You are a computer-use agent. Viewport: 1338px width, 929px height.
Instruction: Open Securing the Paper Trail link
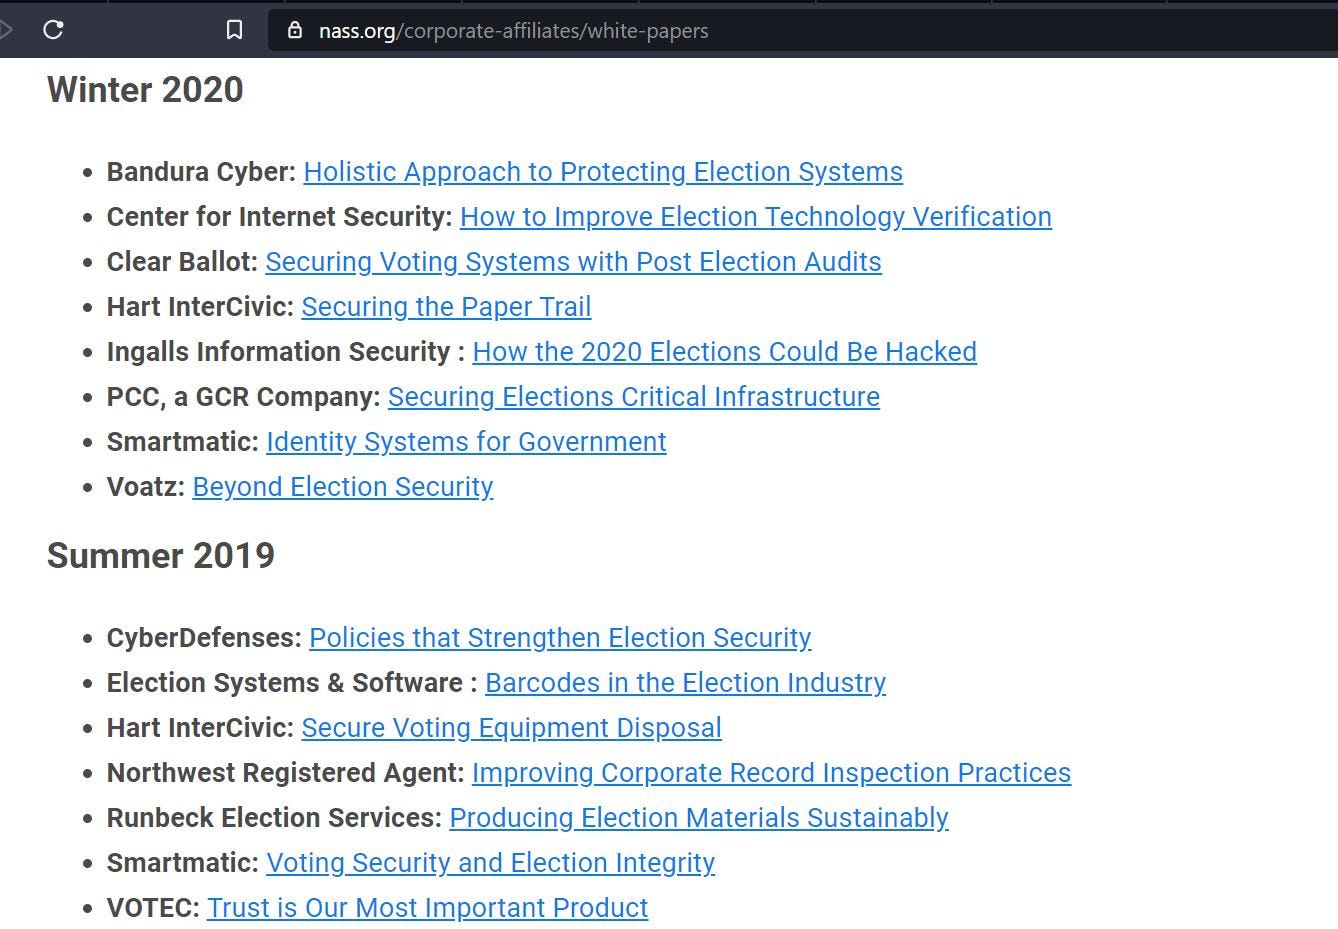(x=446, y=307)
